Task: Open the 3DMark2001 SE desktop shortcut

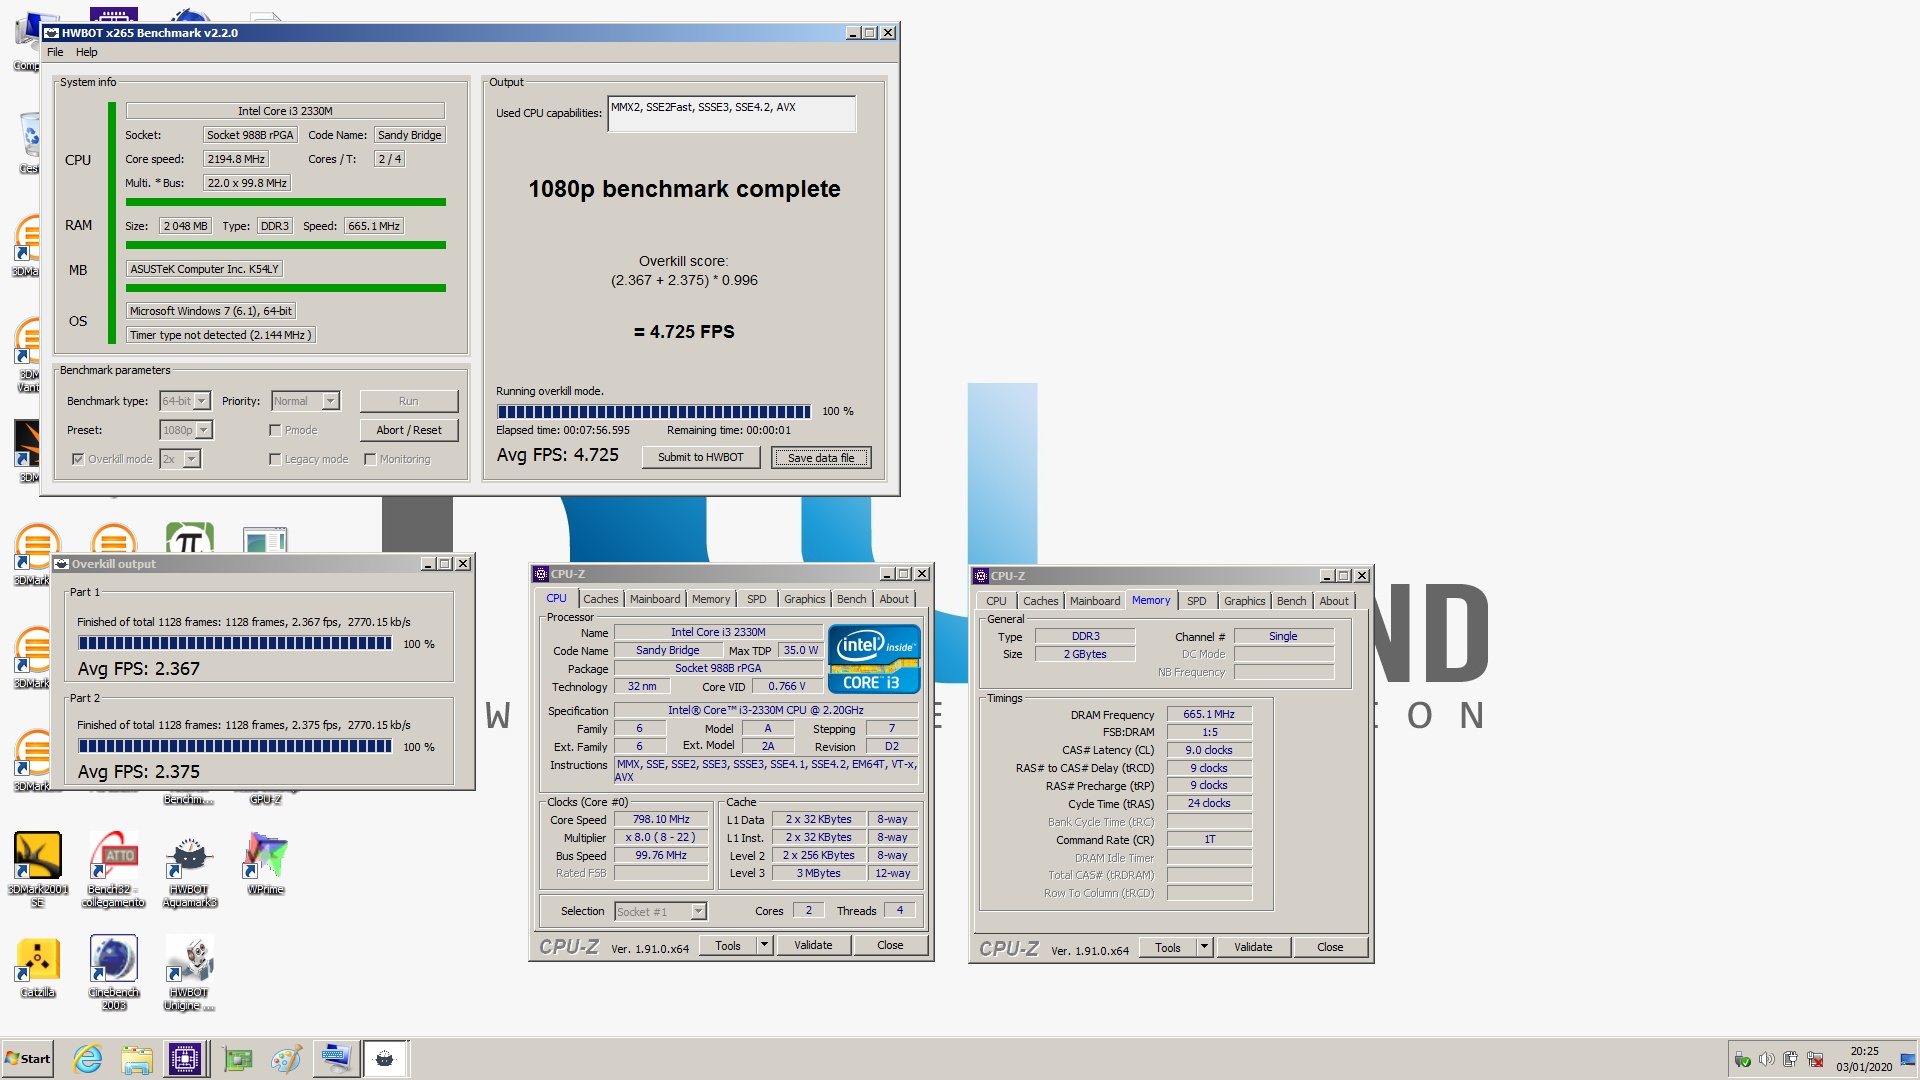Action: (38, 868)
